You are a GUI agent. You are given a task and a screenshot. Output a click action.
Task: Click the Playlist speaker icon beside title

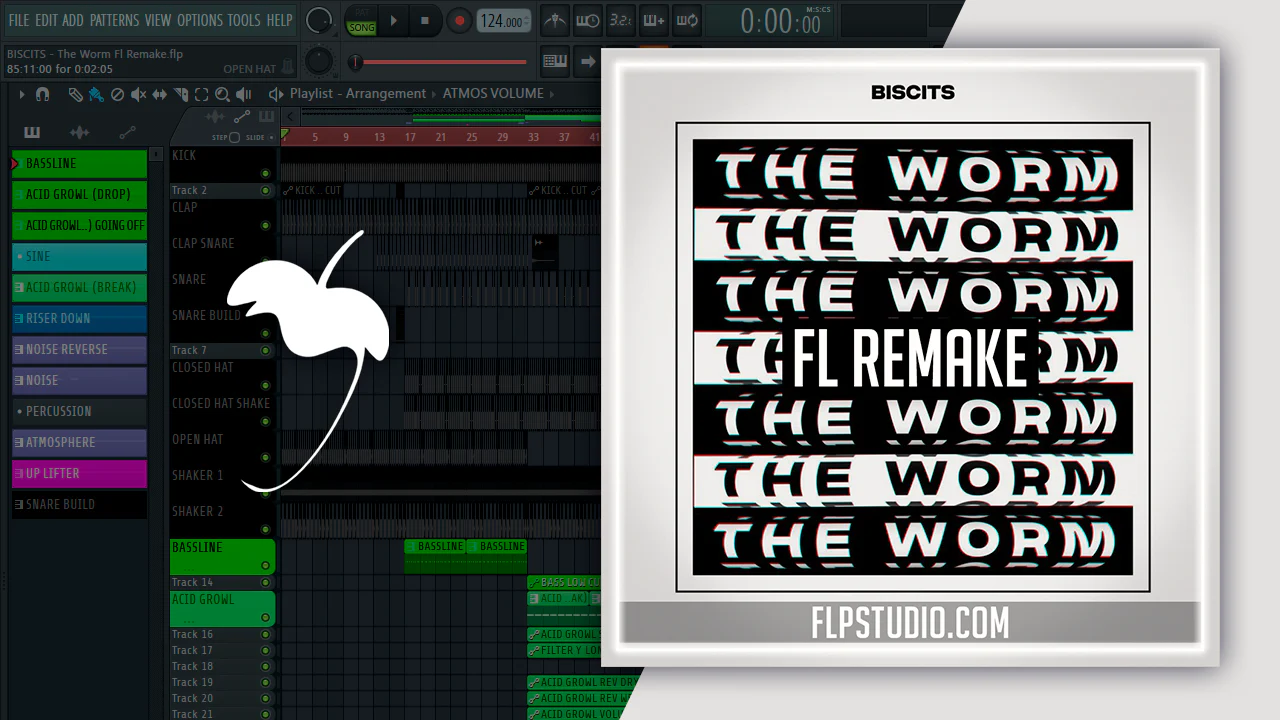click(x=276, y=94)
